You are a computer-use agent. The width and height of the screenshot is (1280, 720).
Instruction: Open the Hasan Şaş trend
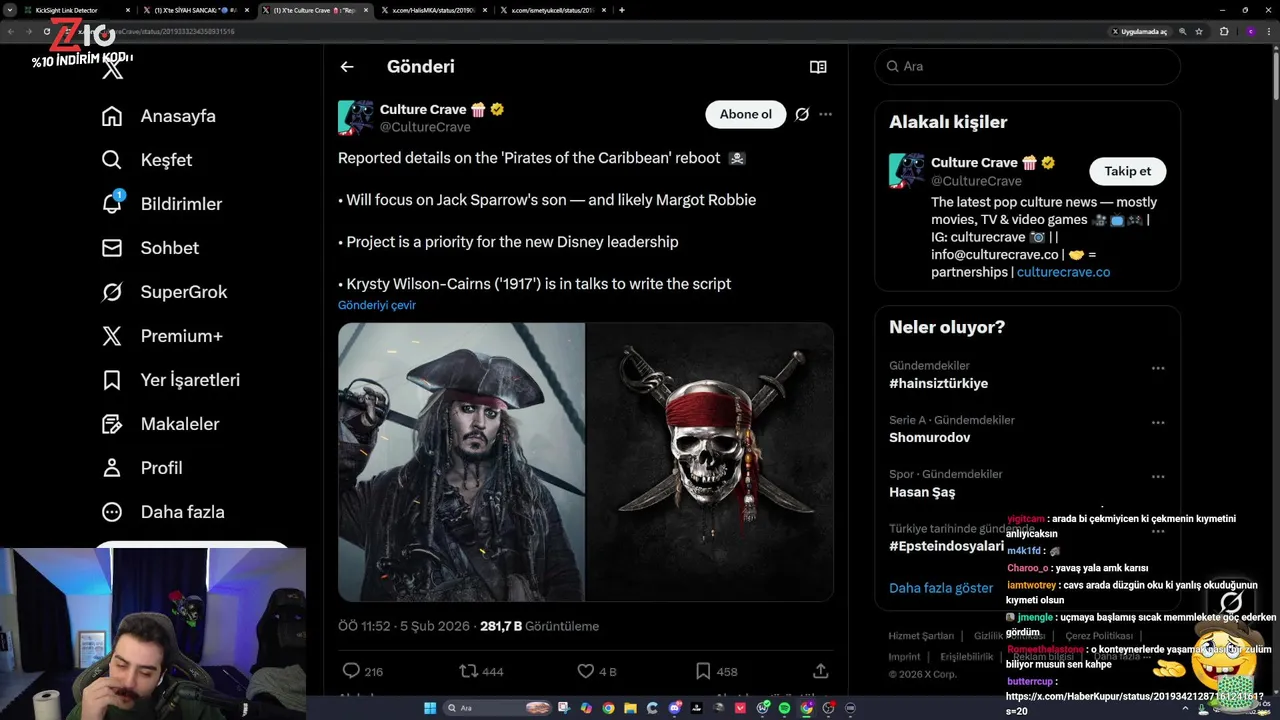pyautogui.click(x=922, y=492)
